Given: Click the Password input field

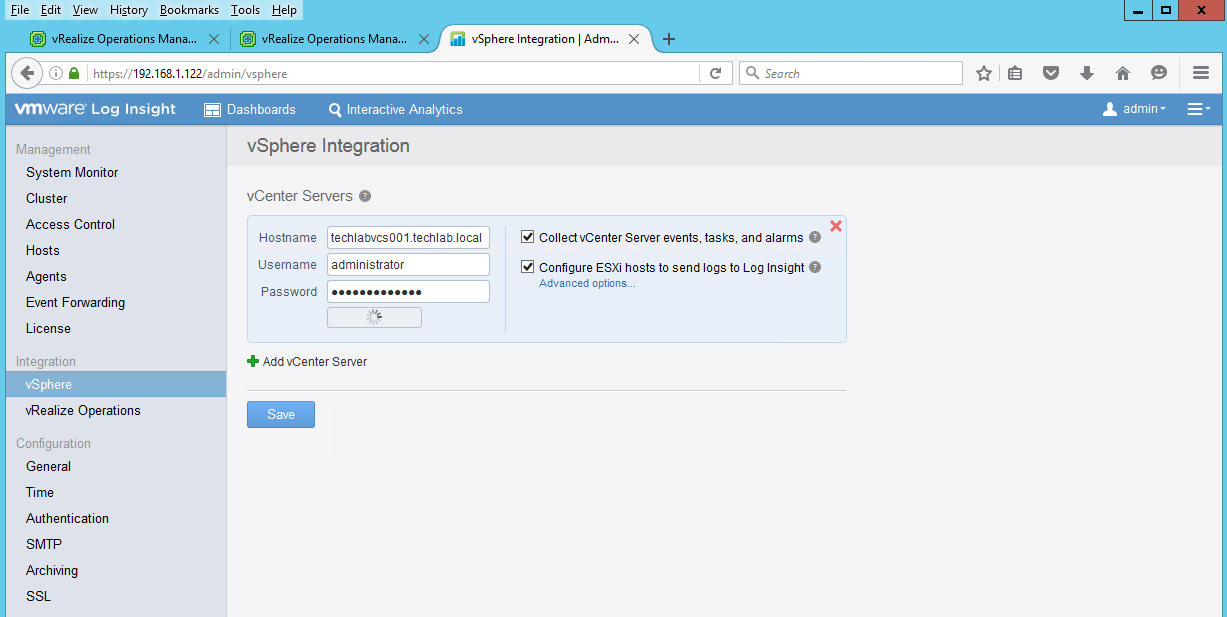Looking at the screenshot, I should (x=408, y=291).
